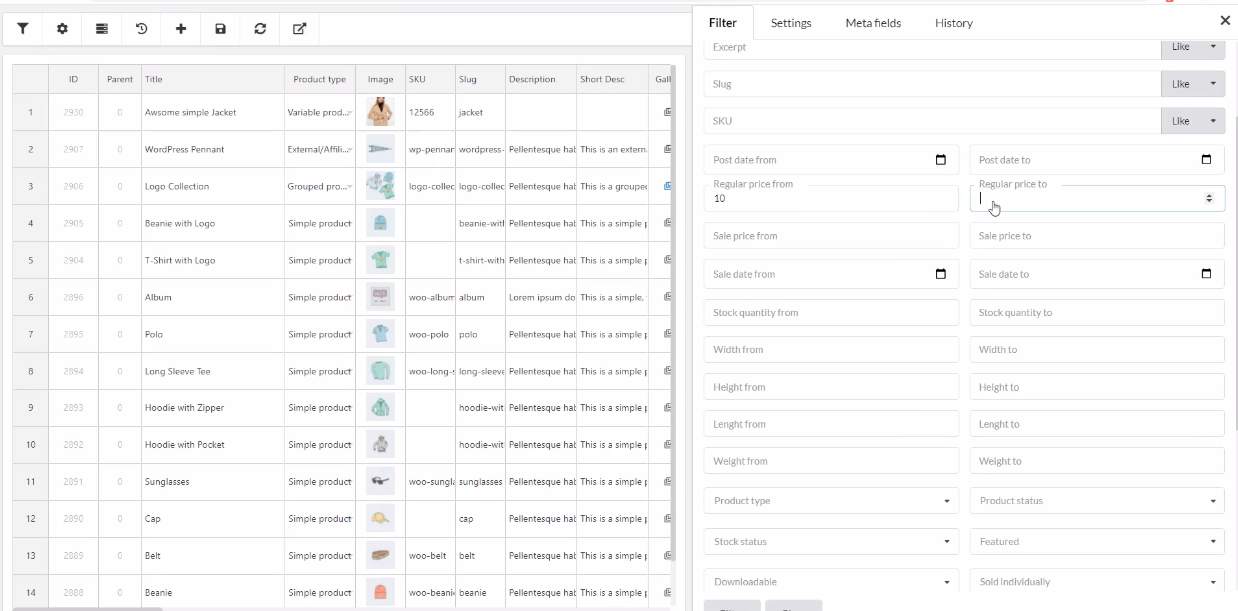The image size is (1238, 611).
Task: Open settings via the toolbar gear icon
Action: pos(62,29)
